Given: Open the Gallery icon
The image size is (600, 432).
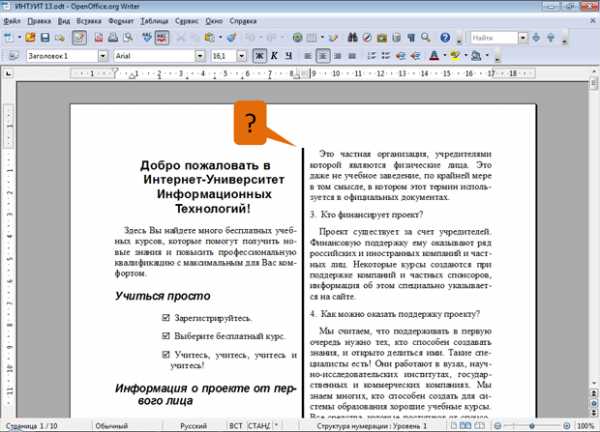Looking at the screenshot, I should point(382,37).
